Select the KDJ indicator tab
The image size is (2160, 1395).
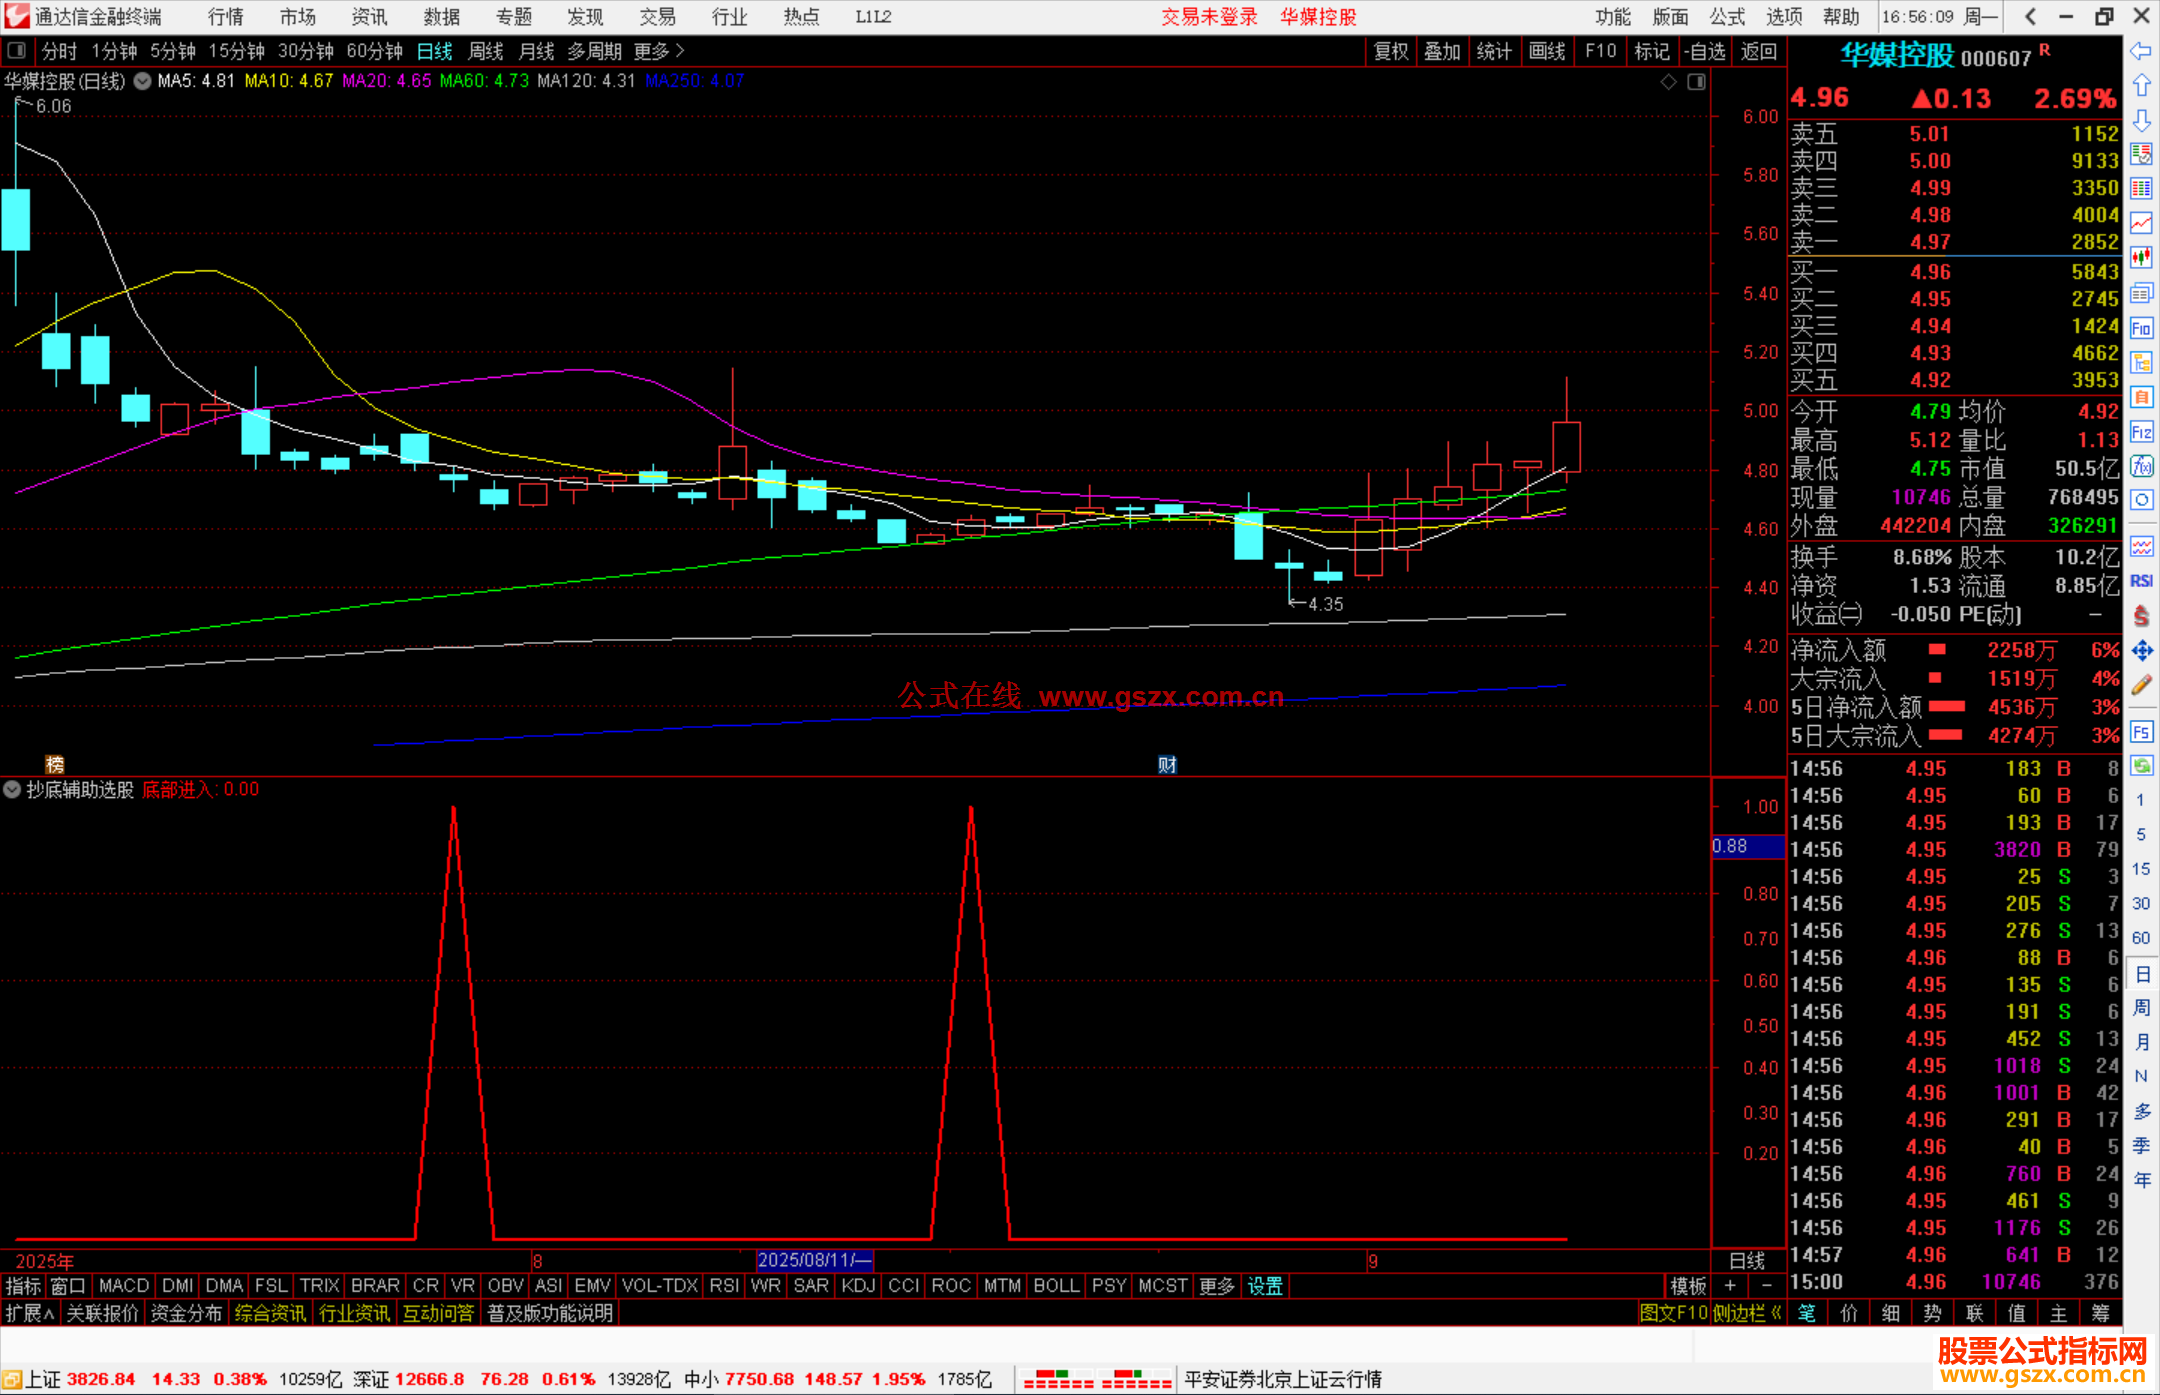coord(858,1286)
